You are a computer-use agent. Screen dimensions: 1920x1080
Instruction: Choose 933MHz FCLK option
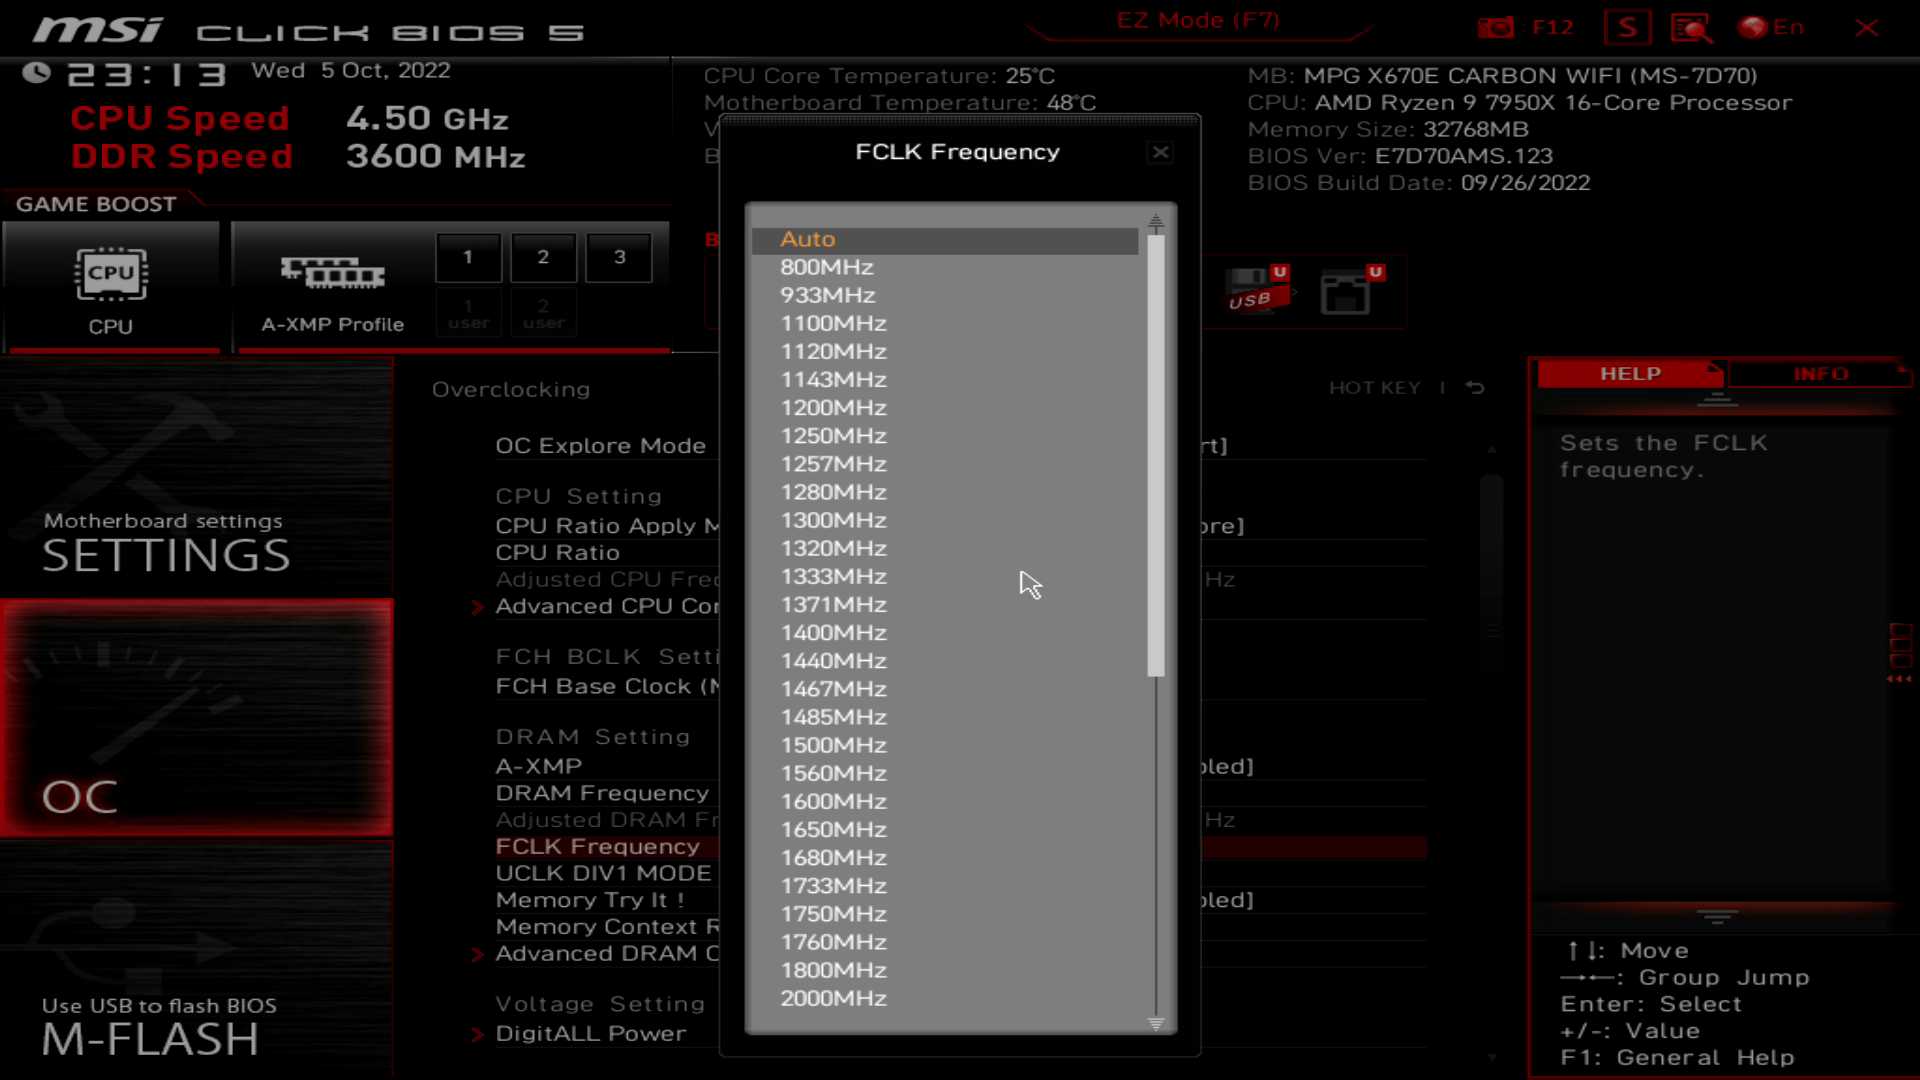pyautogui.click(x=945, y=296)
